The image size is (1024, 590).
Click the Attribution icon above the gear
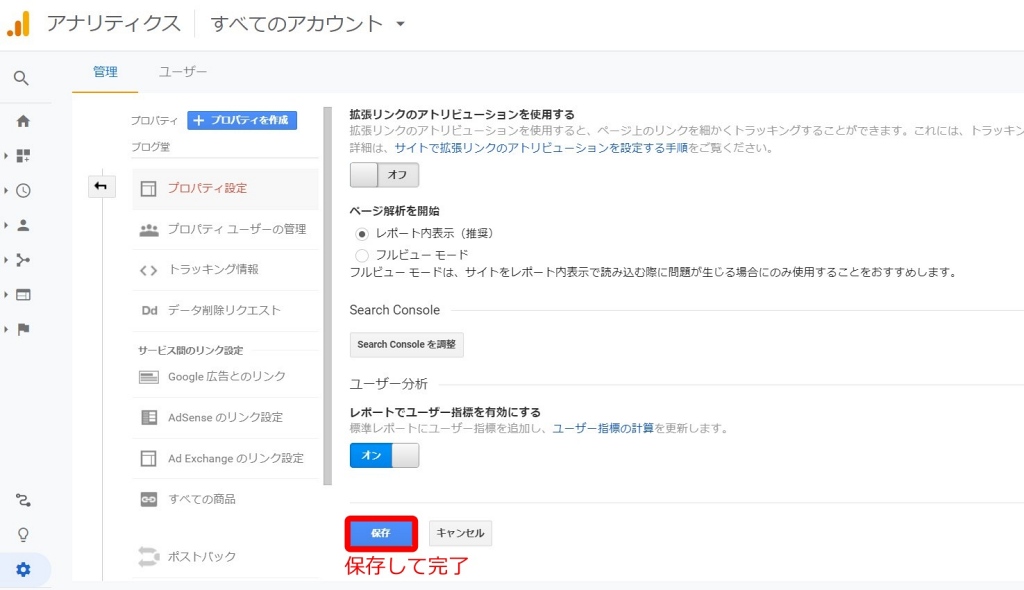pos(22,500)
